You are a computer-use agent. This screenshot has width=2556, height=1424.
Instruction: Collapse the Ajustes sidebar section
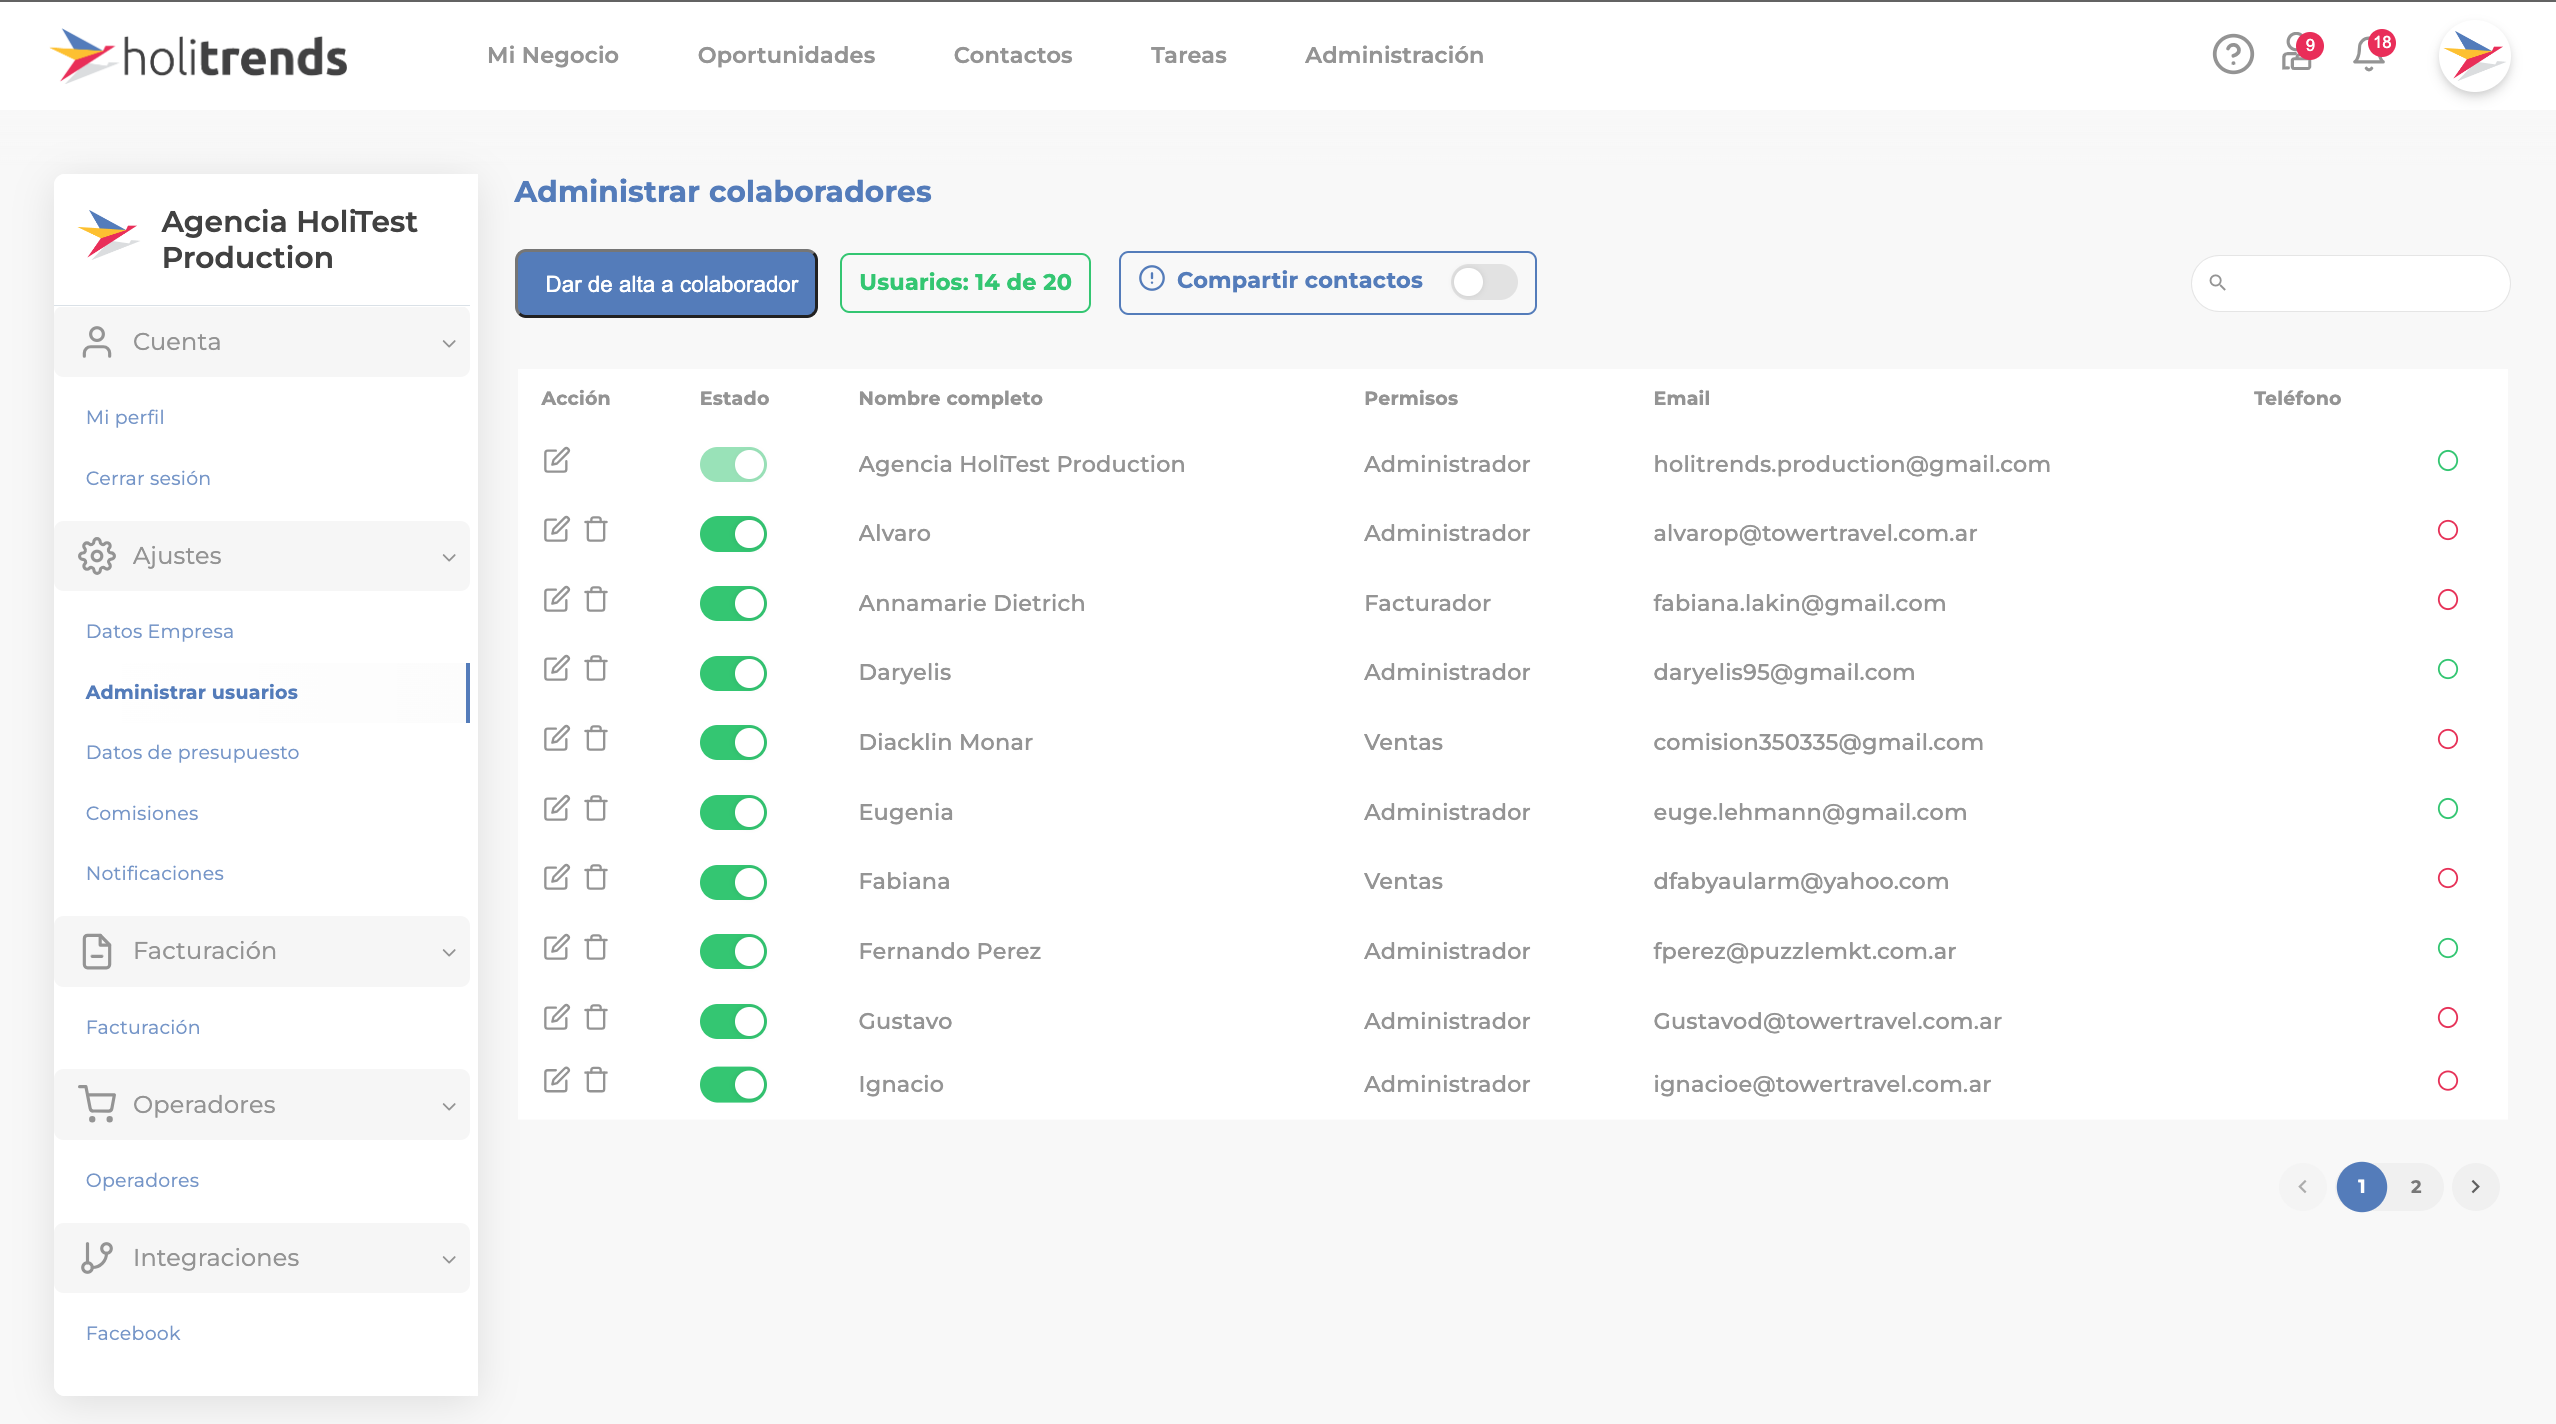click(x=262, y=556)
